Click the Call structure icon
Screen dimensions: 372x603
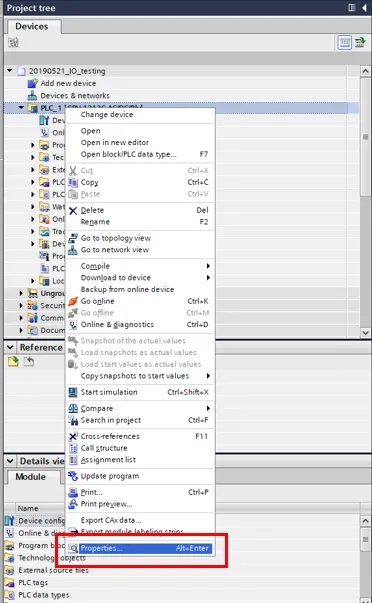(x=73, y=448)
